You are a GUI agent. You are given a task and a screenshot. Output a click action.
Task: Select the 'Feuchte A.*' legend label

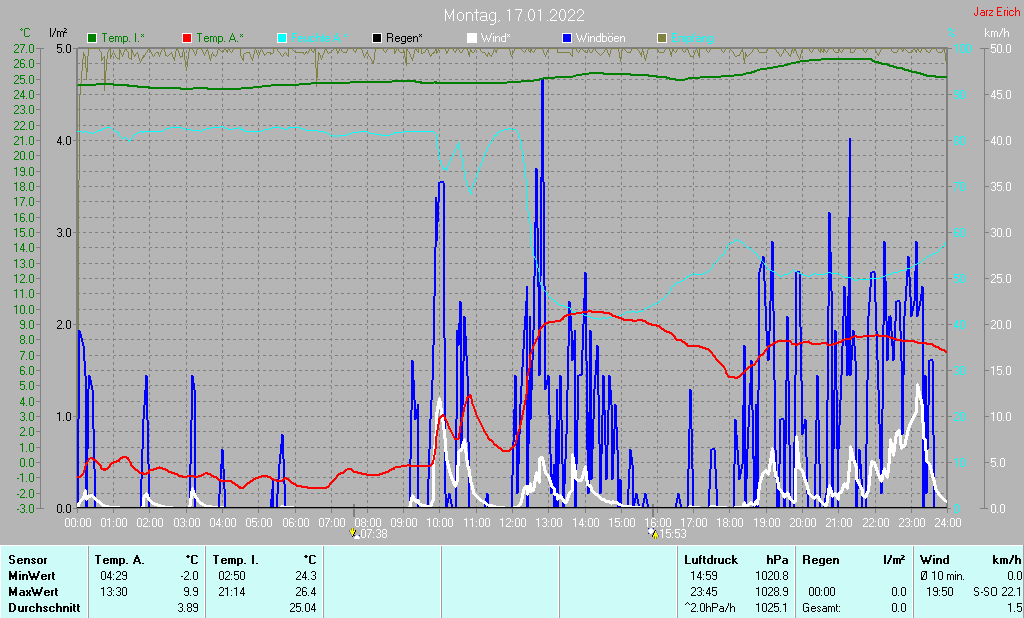(319, 38)
